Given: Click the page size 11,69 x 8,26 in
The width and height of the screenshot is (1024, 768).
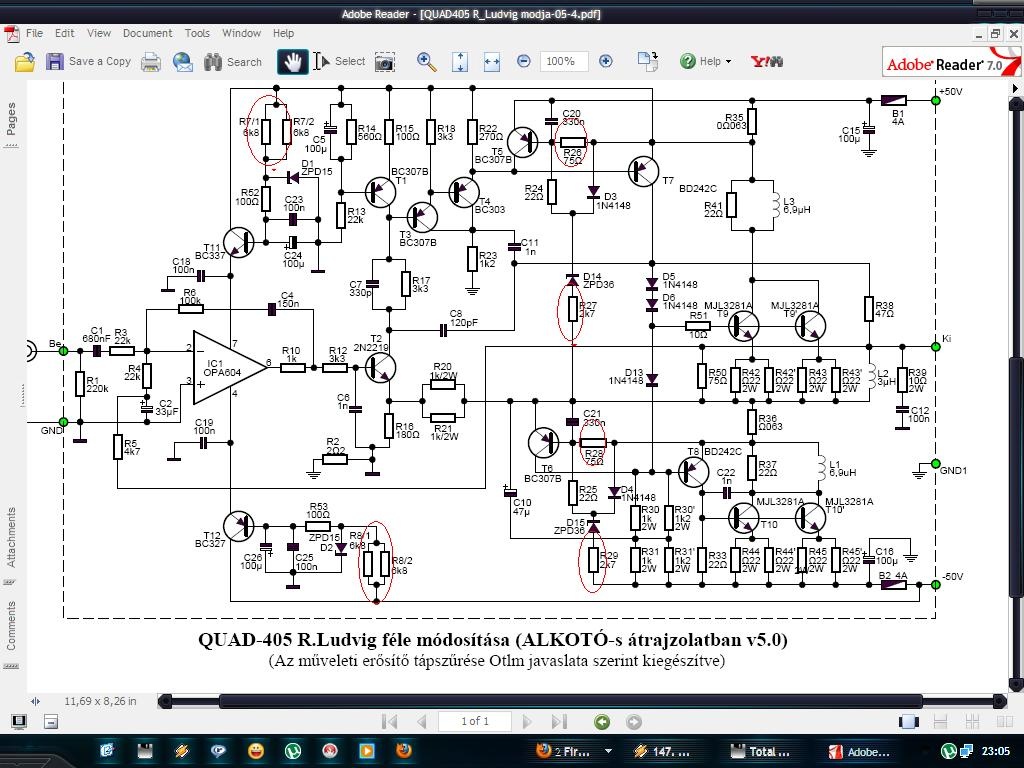Looking at the screenshot, I should (x=100, y=701).
